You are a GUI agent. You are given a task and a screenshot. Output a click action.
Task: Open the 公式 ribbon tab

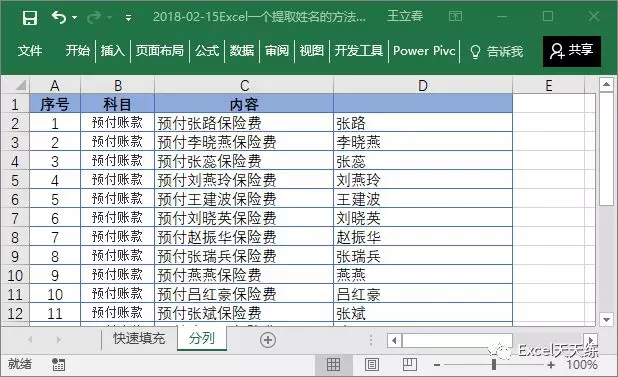[x=207, y=50]
